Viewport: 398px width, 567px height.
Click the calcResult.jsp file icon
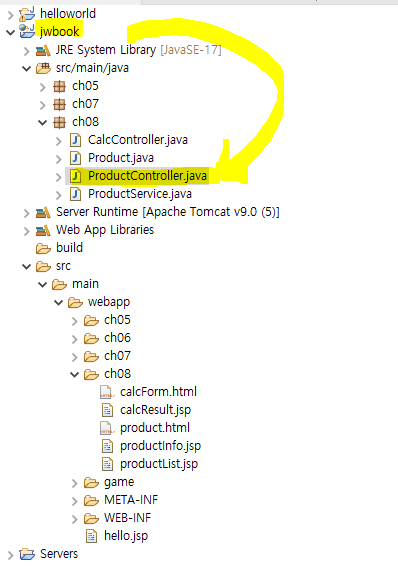click(107, 410)
